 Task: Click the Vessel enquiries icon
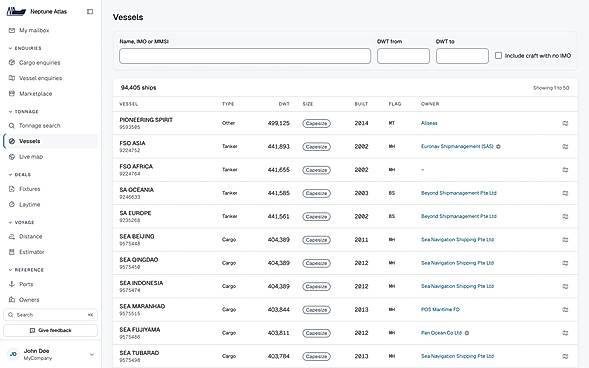pyautogui.click(x=12, y=78)
